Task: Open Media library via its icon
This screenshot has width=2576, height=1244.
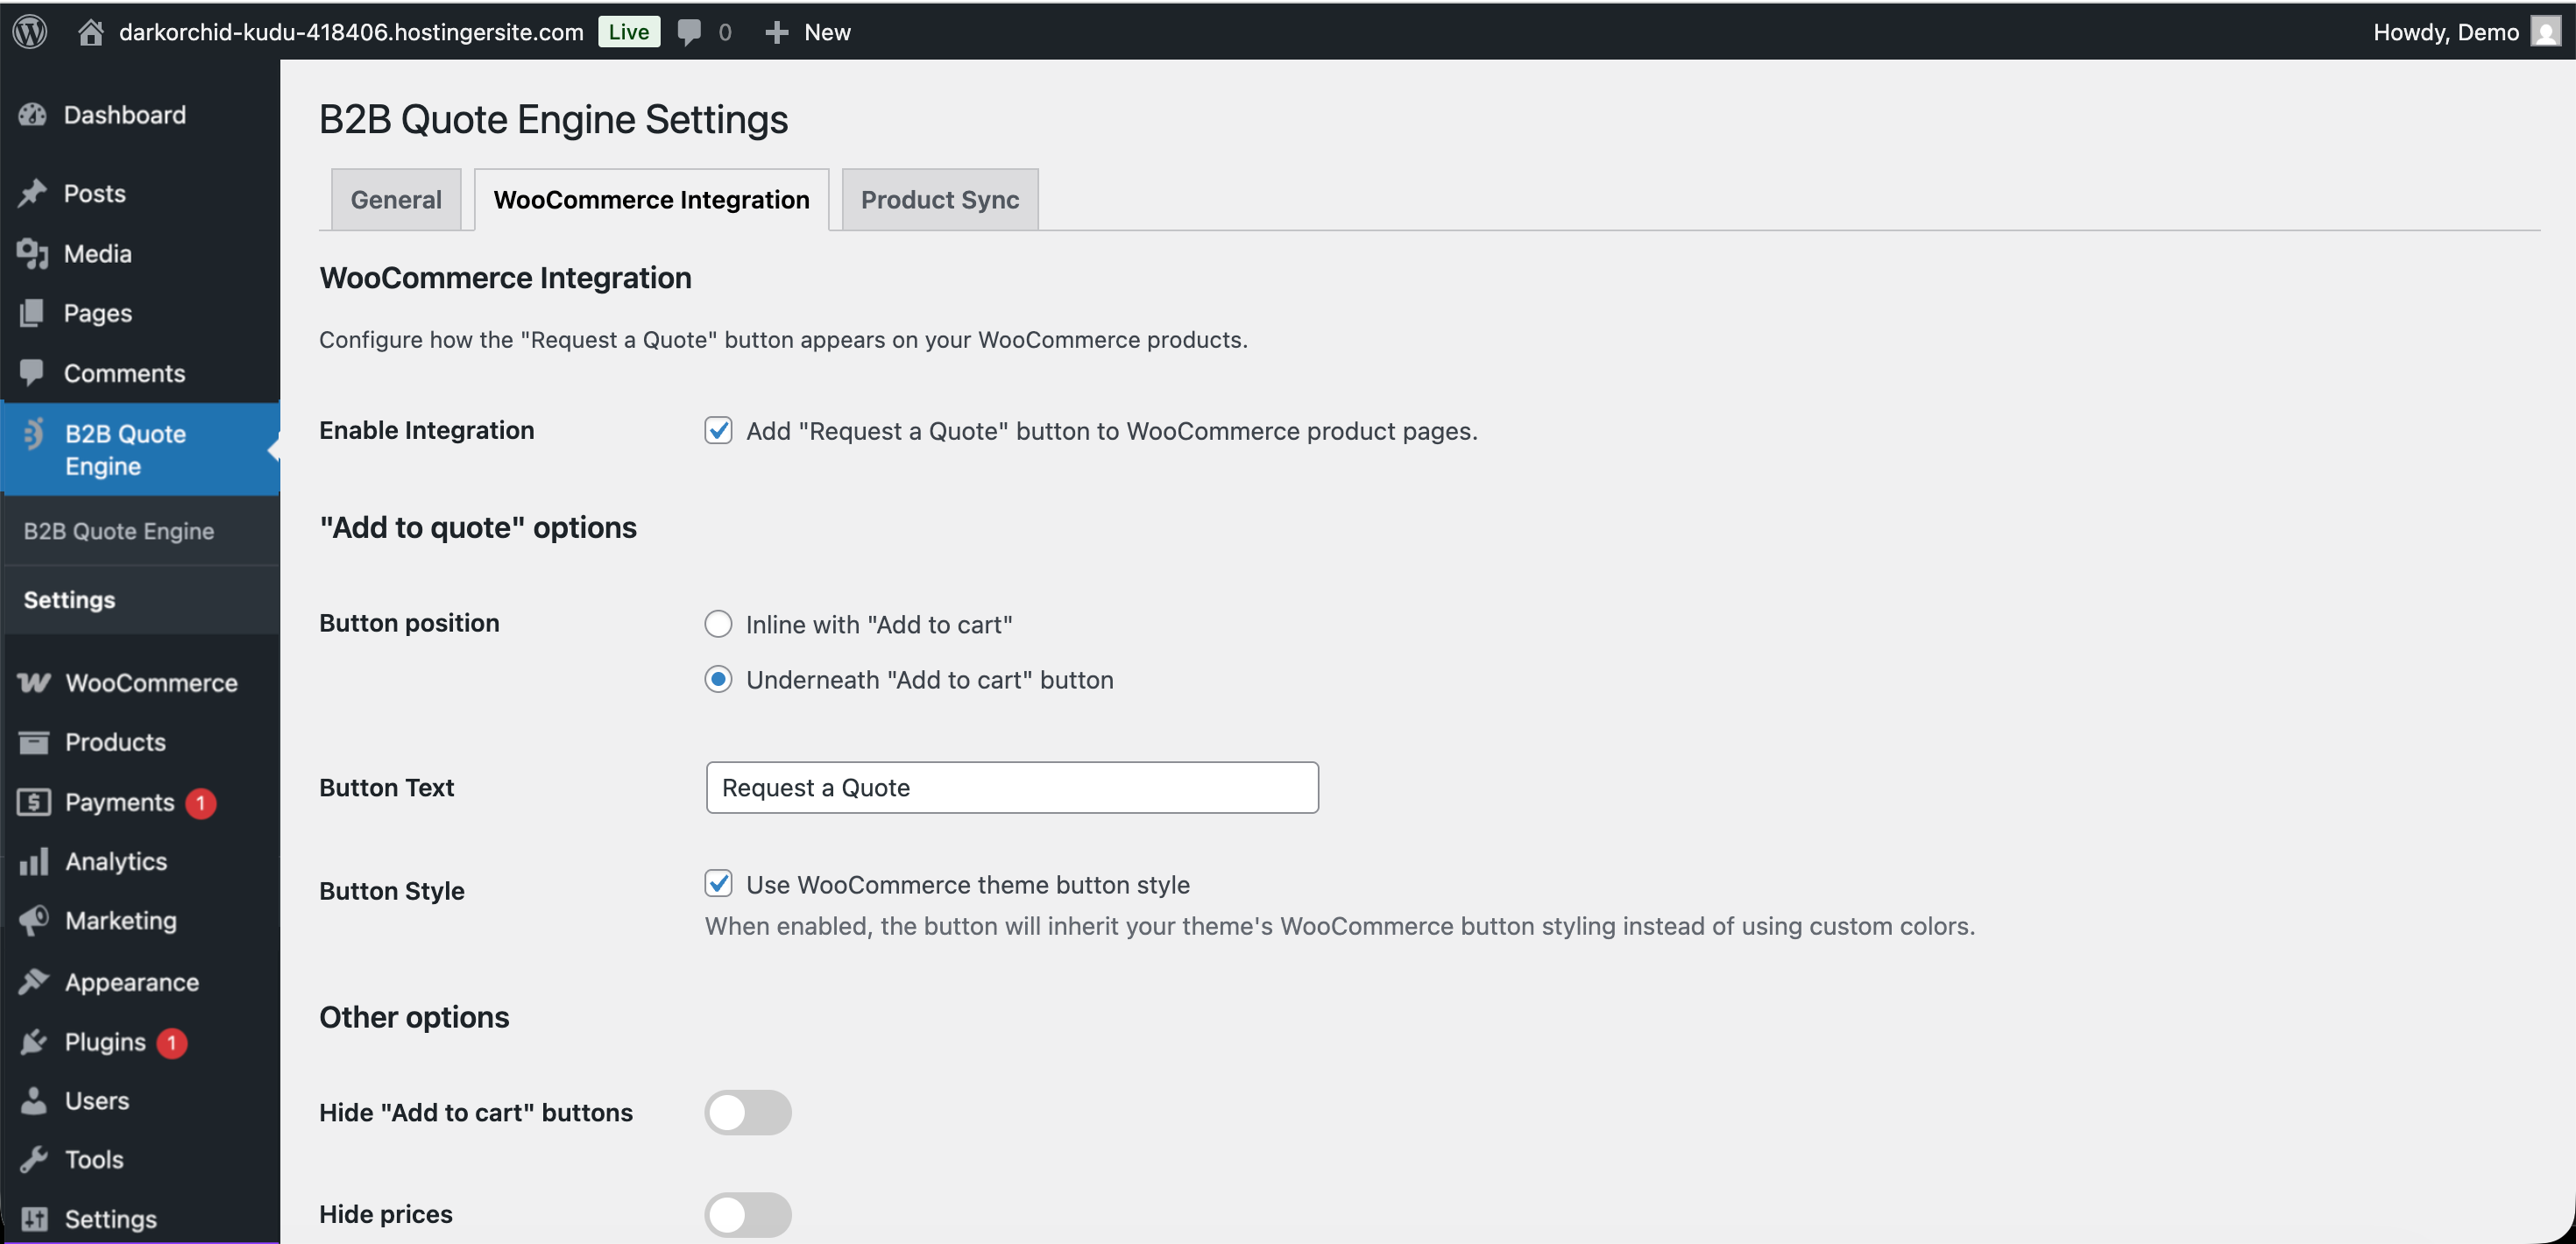Action: click(33, 253)
